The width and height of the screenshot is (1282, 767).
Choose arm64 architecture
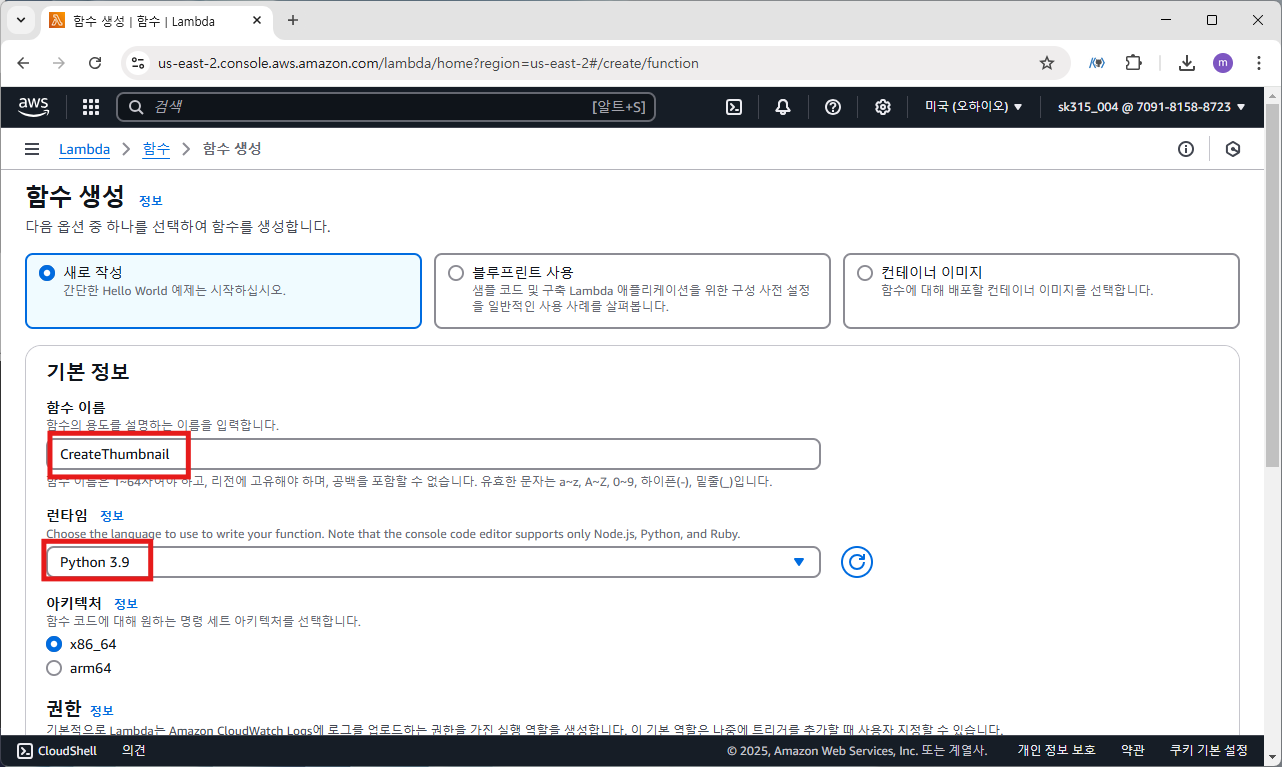(x=54, y=668)
